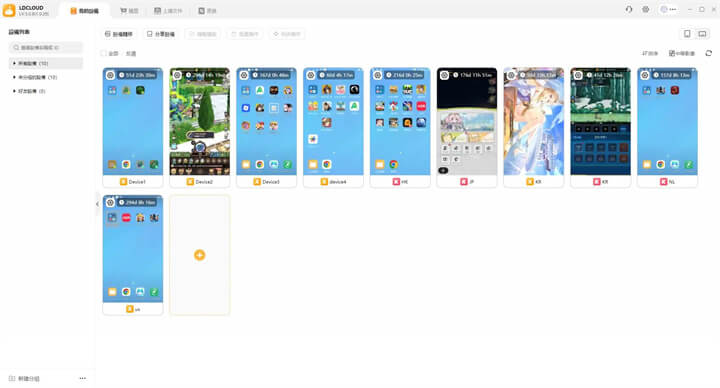Tick the select-all checkbox above device grid

(104, 54)
